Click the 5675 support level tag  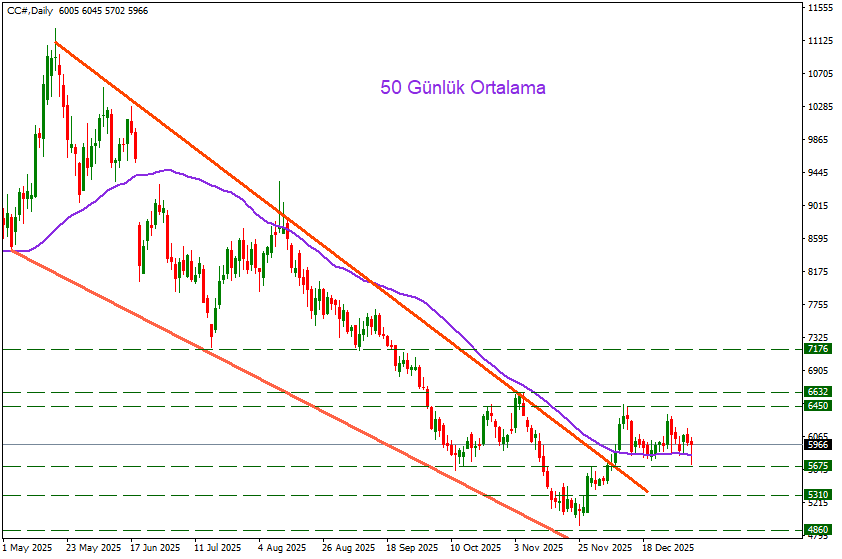[x=819, y=466]
